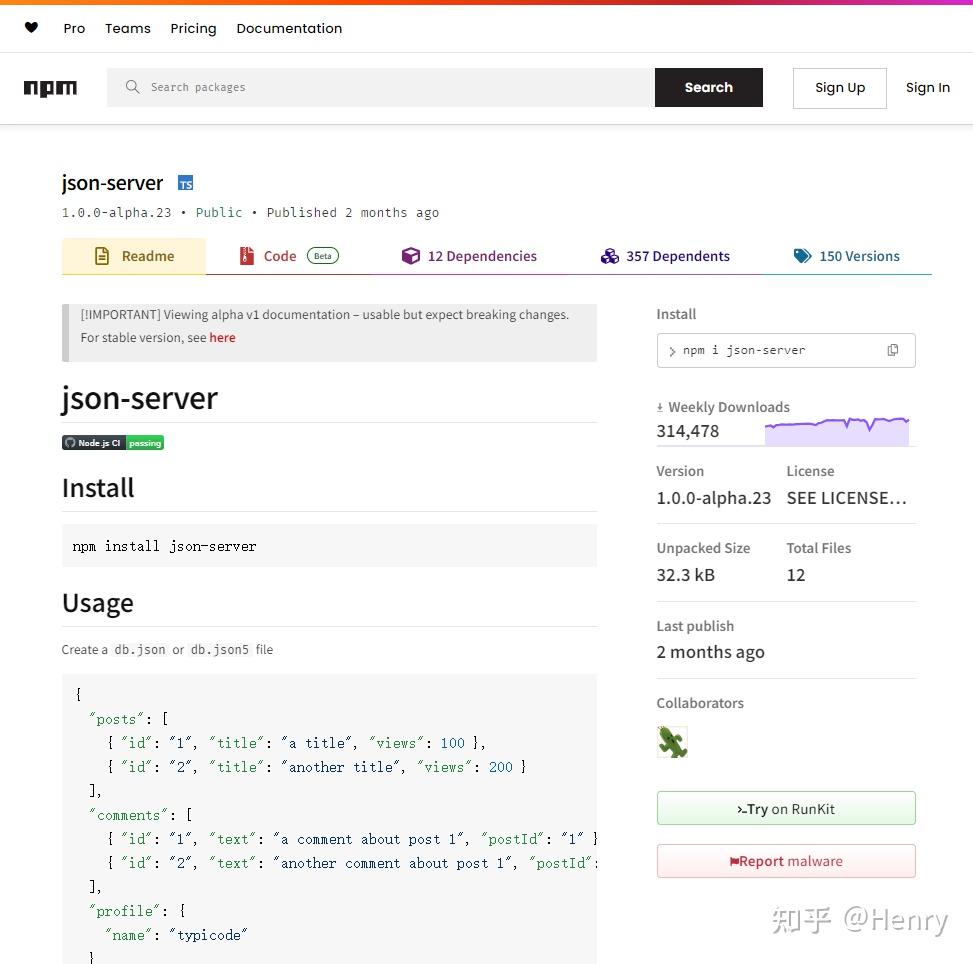Image resolution: width=973 pixels, height=964 pixels.
Task: Copy the npm i json-server command
Action: 893,350
